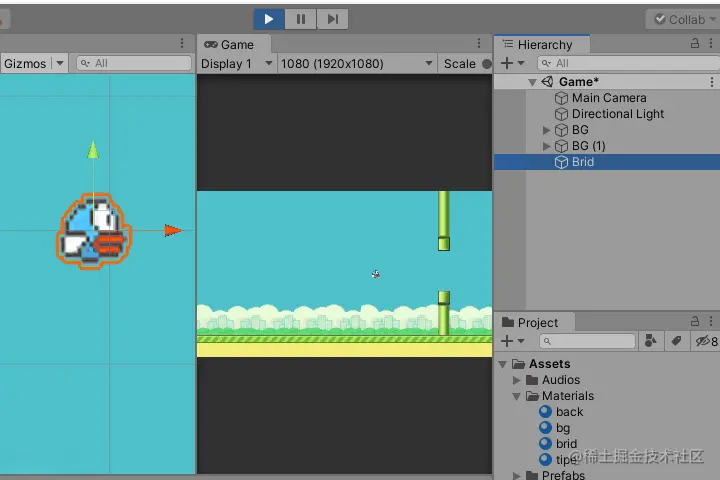The image size is (720, 480).
Task: Open the Game* scene options menu
Action: coord(712,82)
